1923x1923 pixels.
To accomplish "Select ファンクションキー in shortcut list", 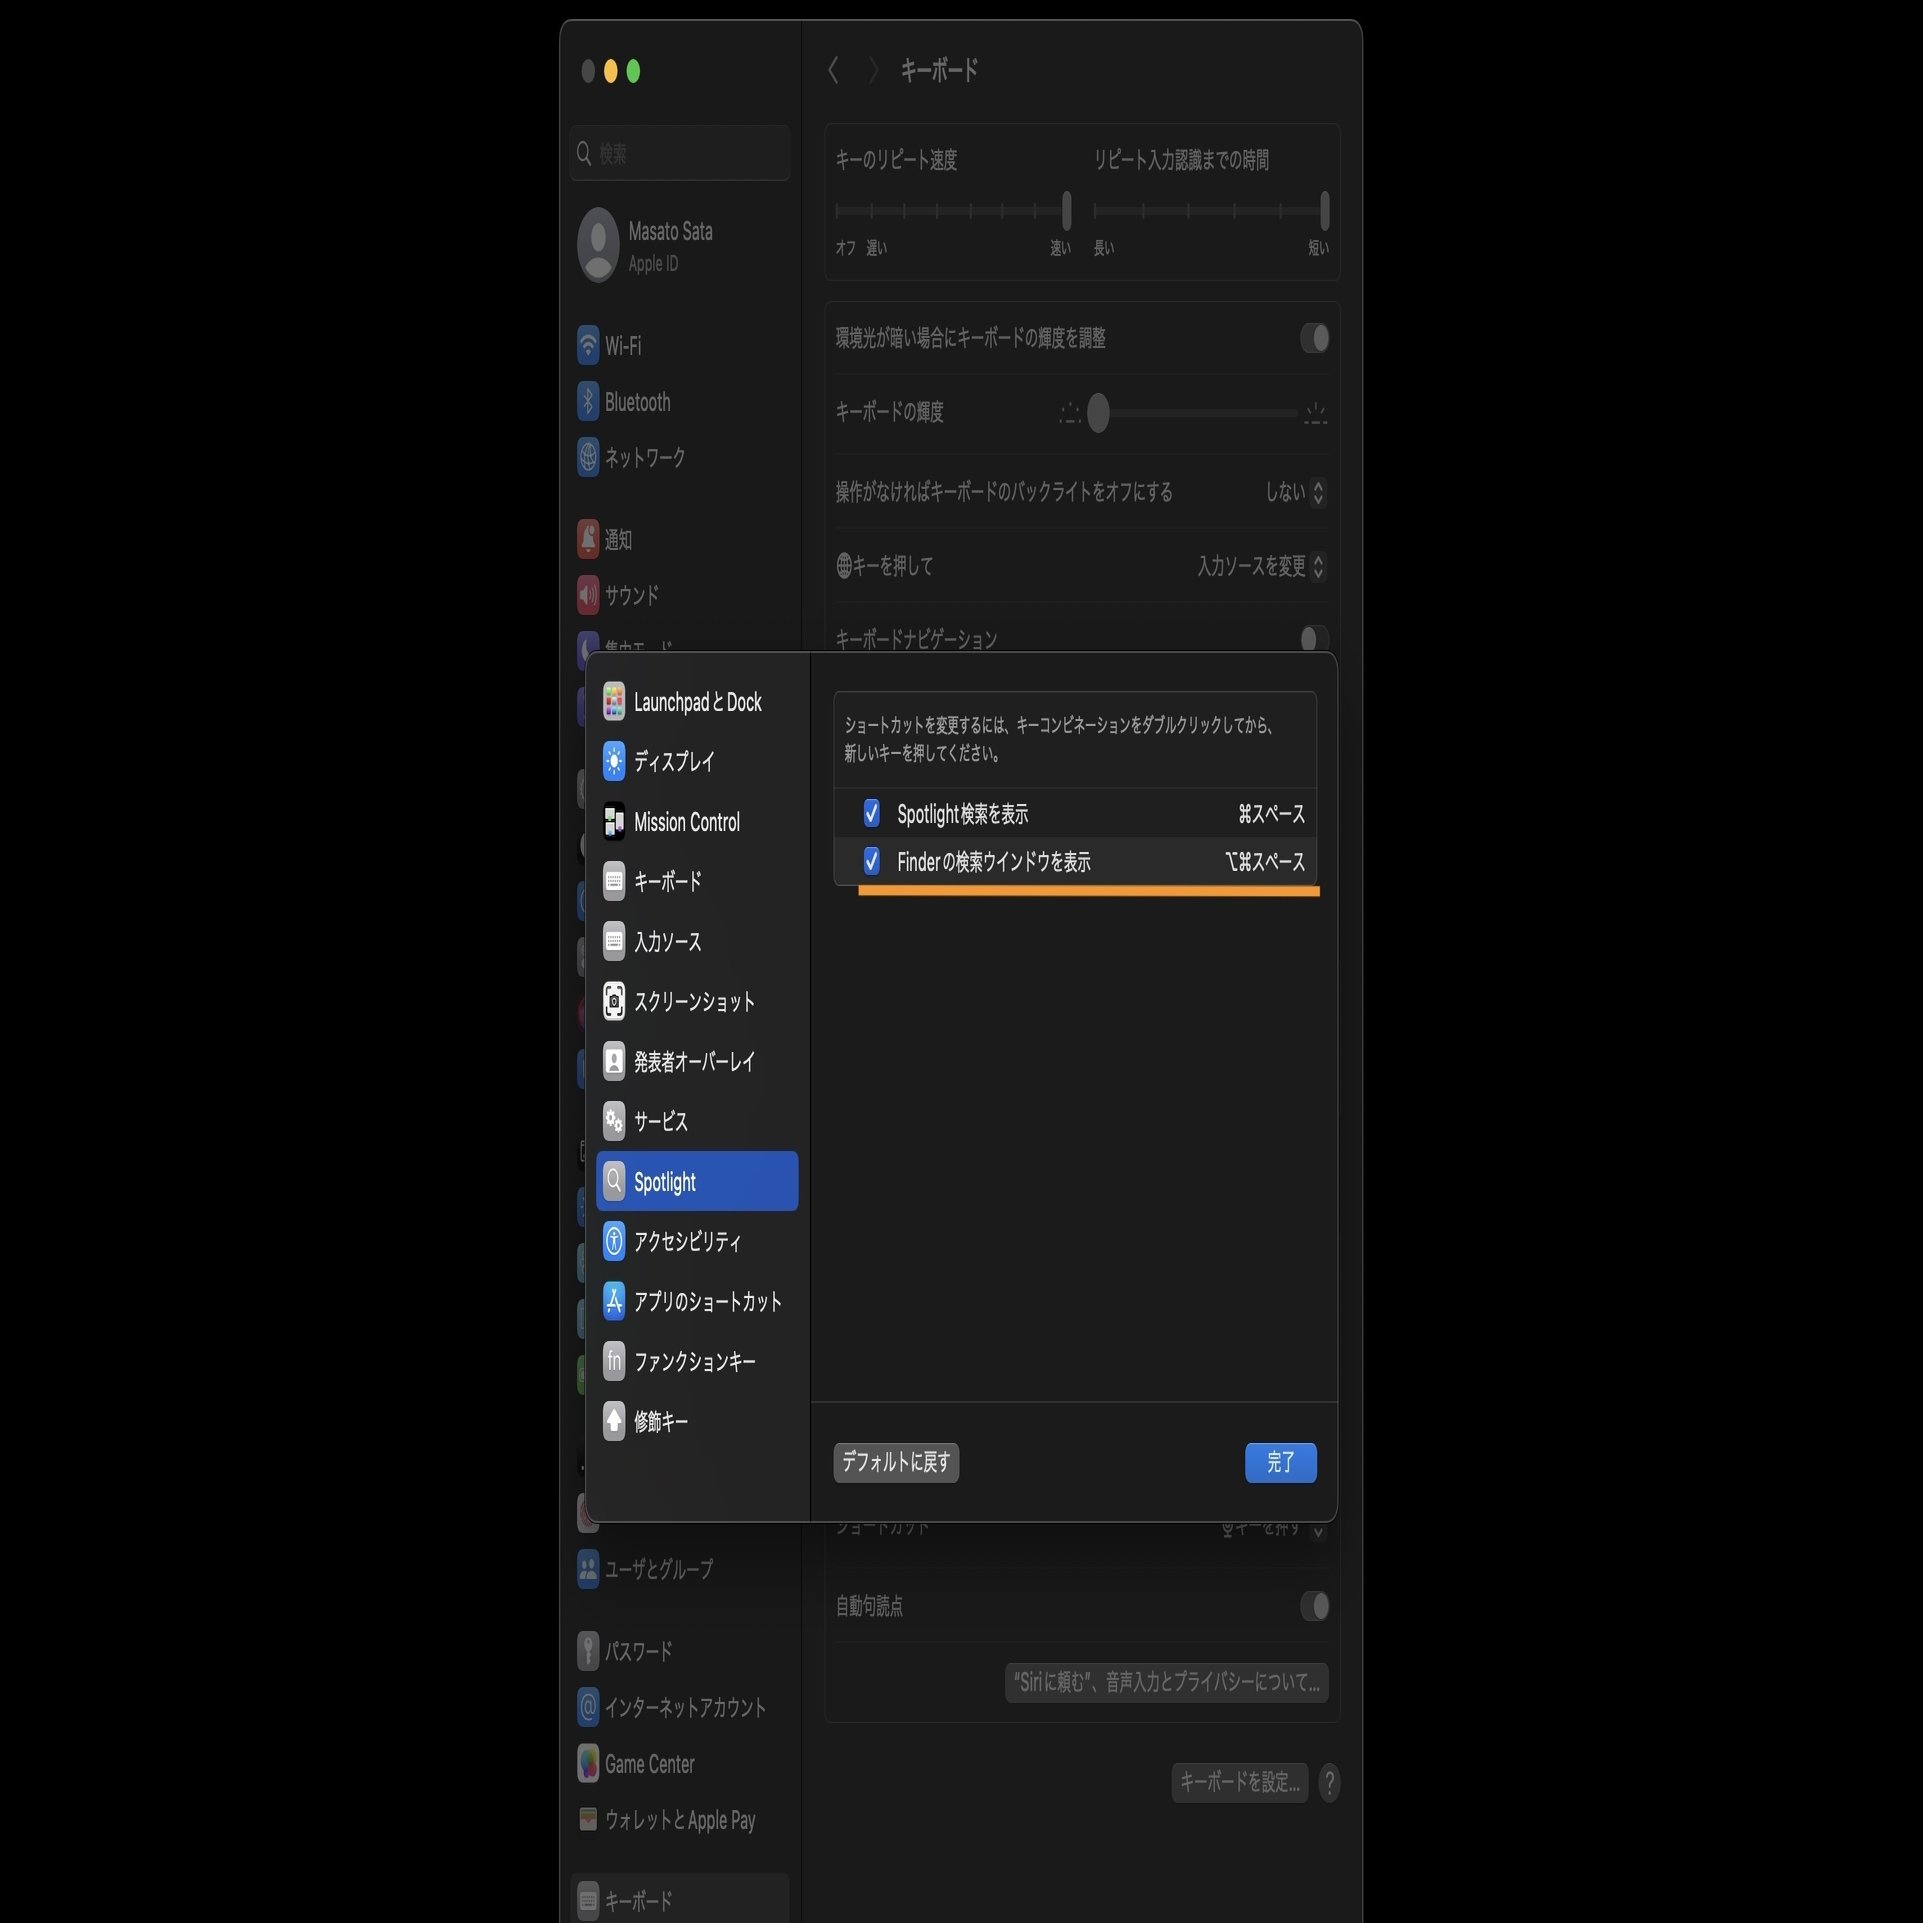I will click(694, 1361).
